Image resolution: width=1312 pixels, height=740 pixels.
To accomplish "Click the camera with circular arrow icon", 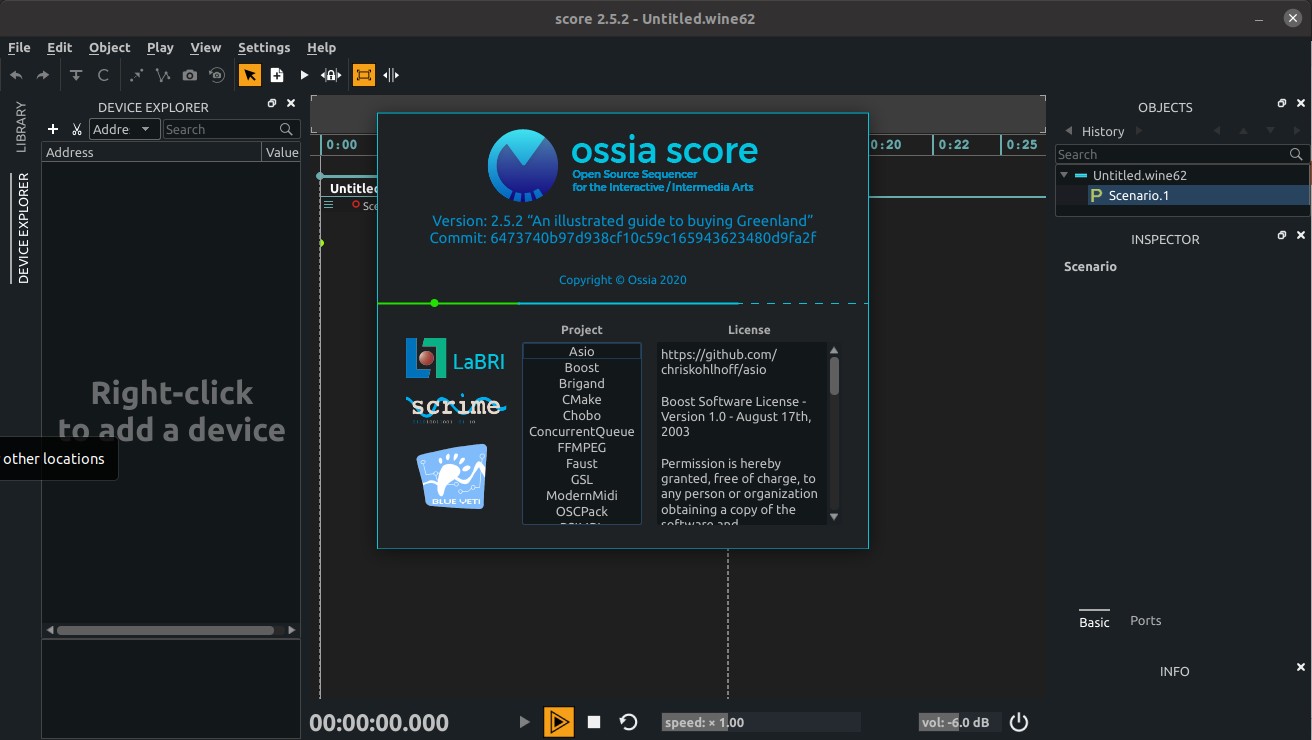I will 217,75.
